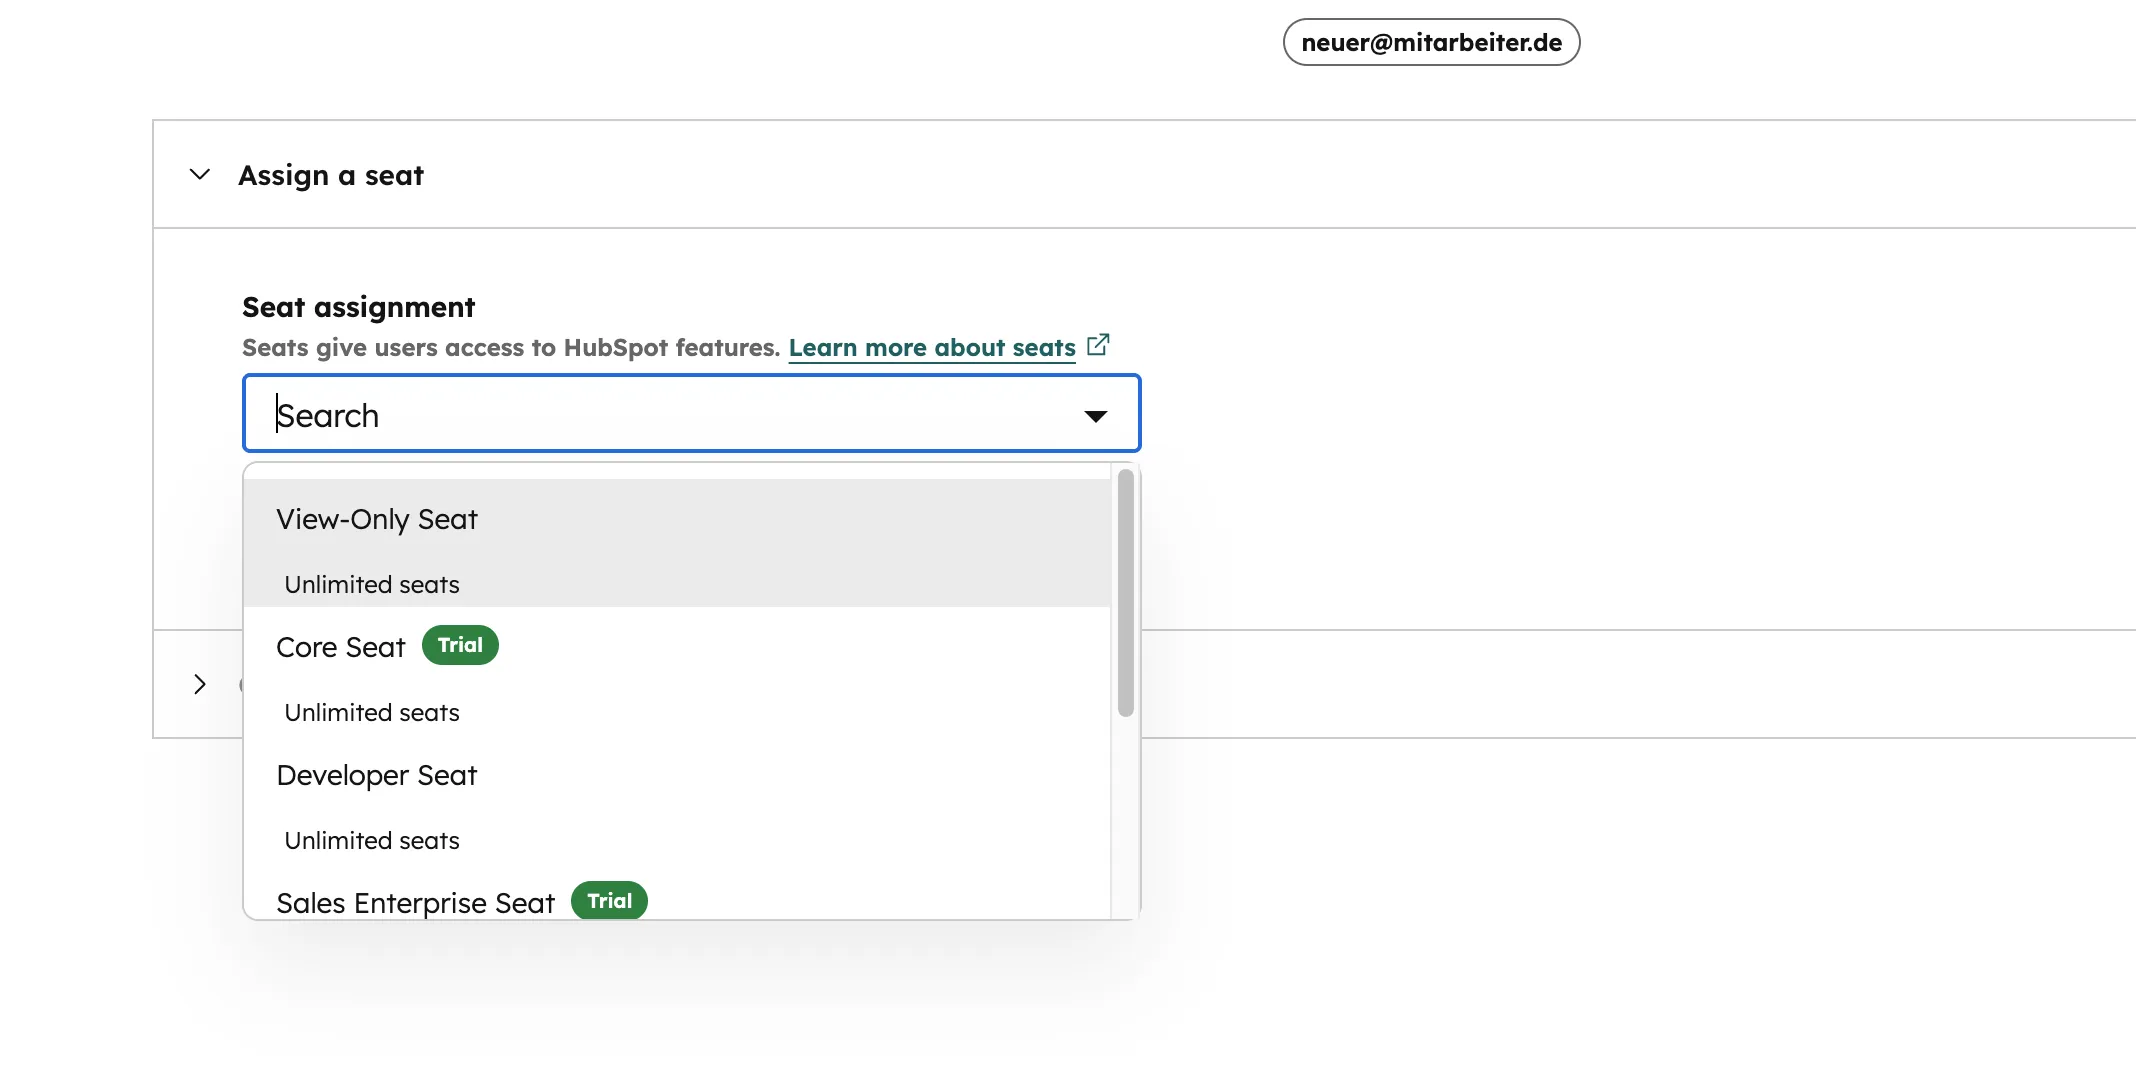Click the "neuer@mitarbeiter.de" email pill
This screenshot has width=2136, height=1068.
pyautogui.click(x=1430, y=42)
